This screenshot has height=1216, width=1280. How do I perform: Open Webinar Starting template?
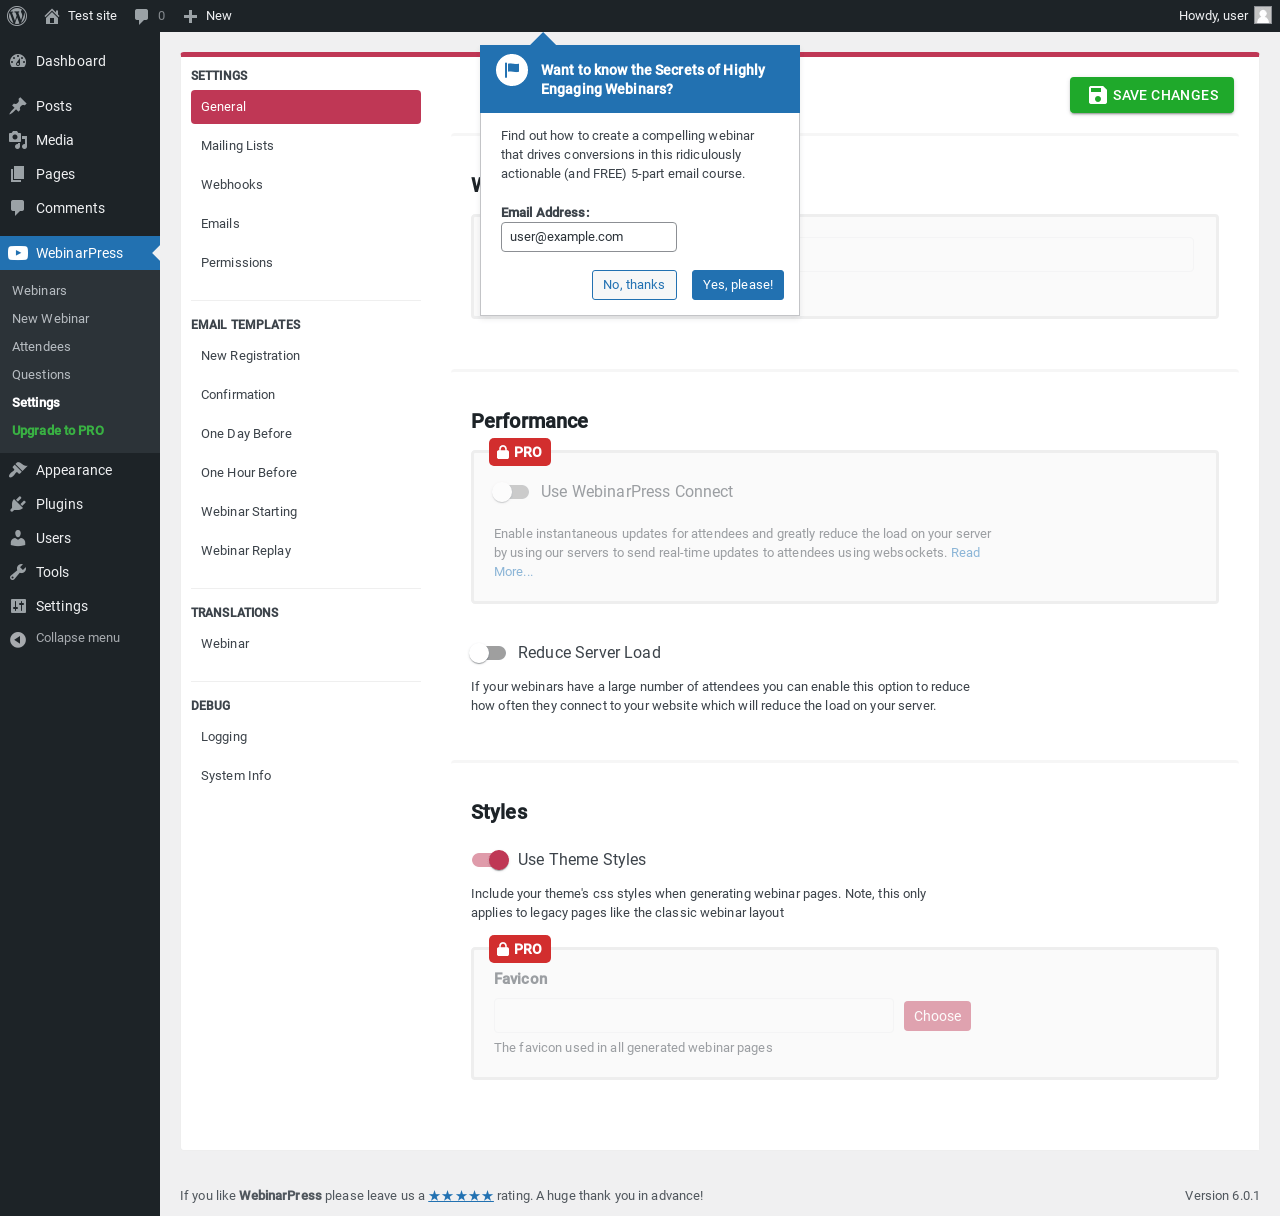pos(306,512)
